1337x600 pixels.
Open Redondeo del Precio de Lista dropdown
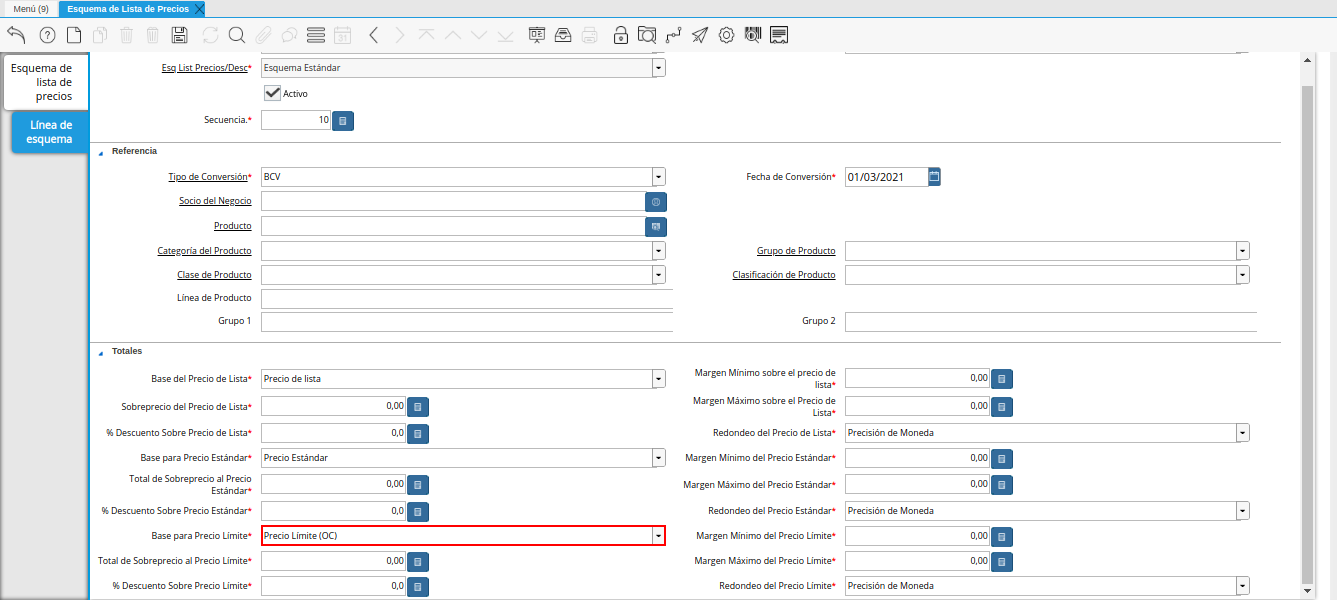(1242, 433)
